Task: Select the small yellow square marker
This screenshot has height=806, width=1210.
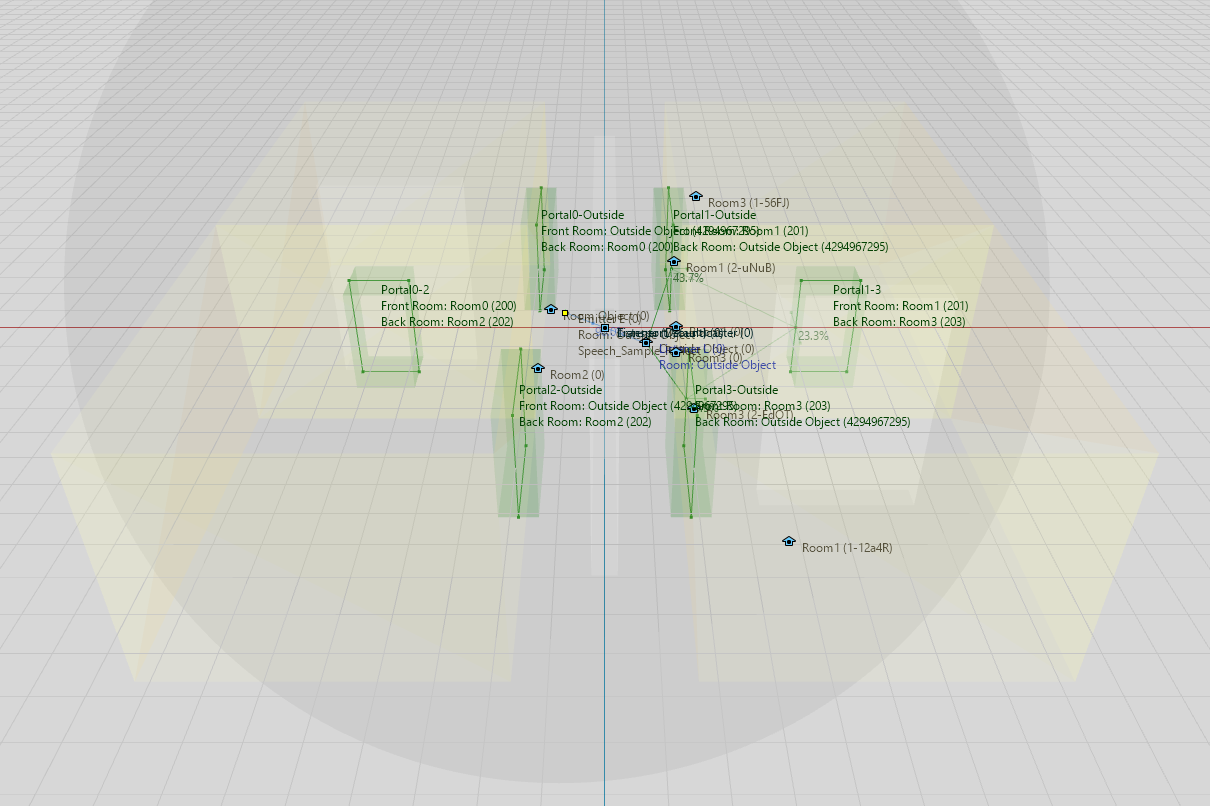Action: pos(565,313)
